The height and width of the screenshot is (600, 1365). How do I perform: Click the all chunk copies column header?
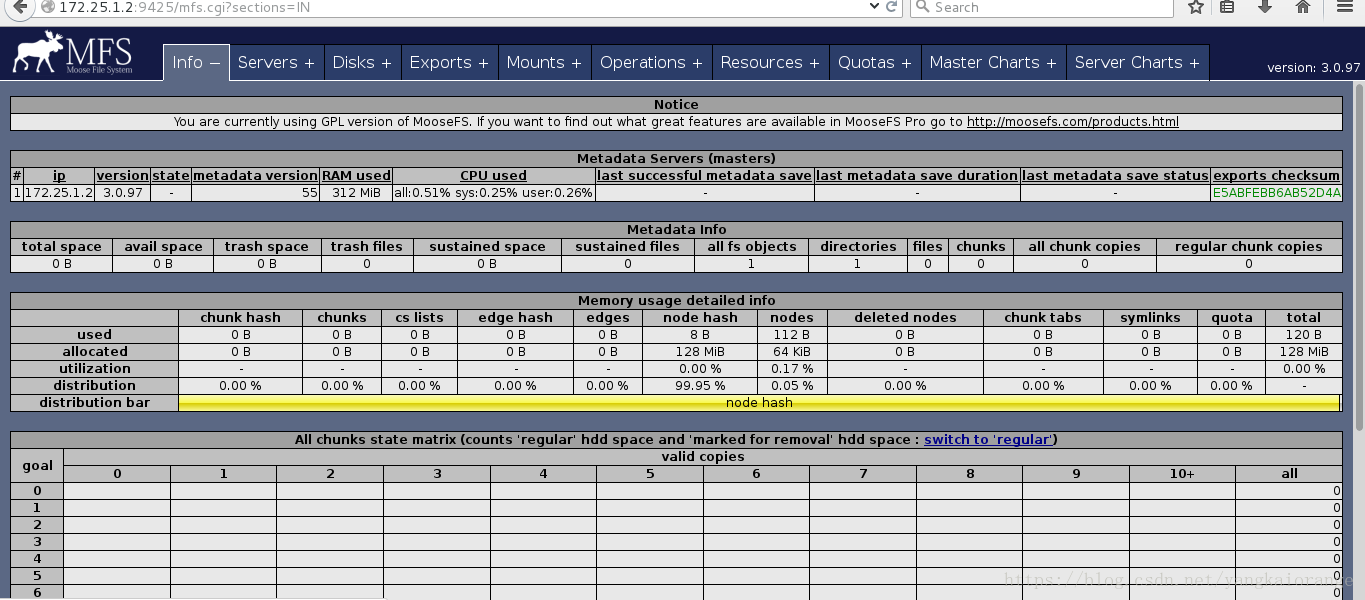(1084, 246)
